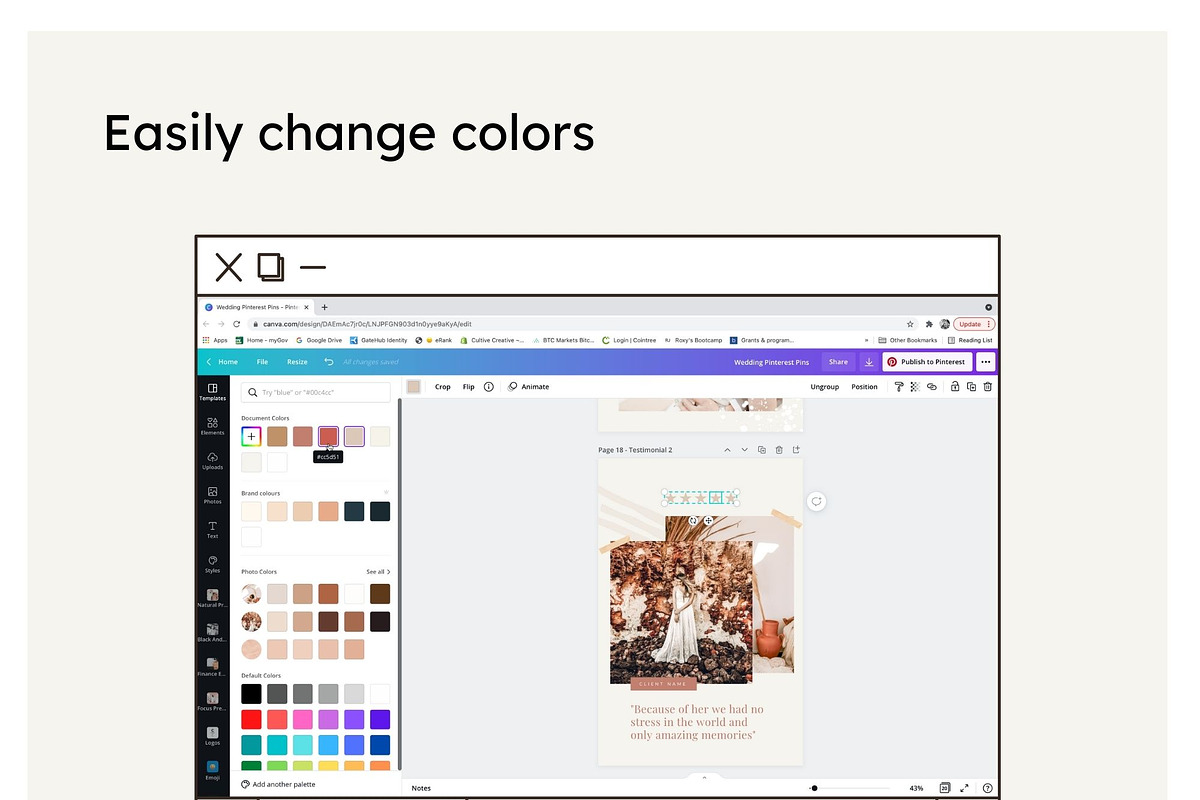The height and width of the screenshot is (800, 1200).
Task: Click the Share button
Action: click(x=838, y=362)
